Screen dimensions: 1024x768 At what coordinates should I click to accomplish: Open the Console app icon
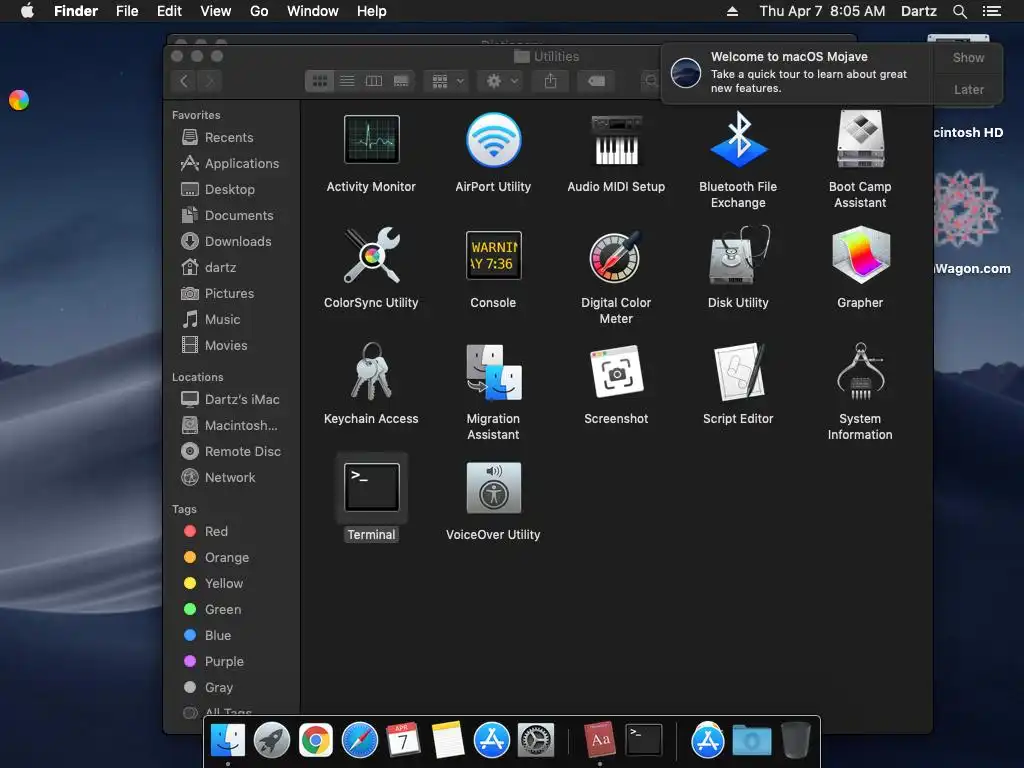494,255
